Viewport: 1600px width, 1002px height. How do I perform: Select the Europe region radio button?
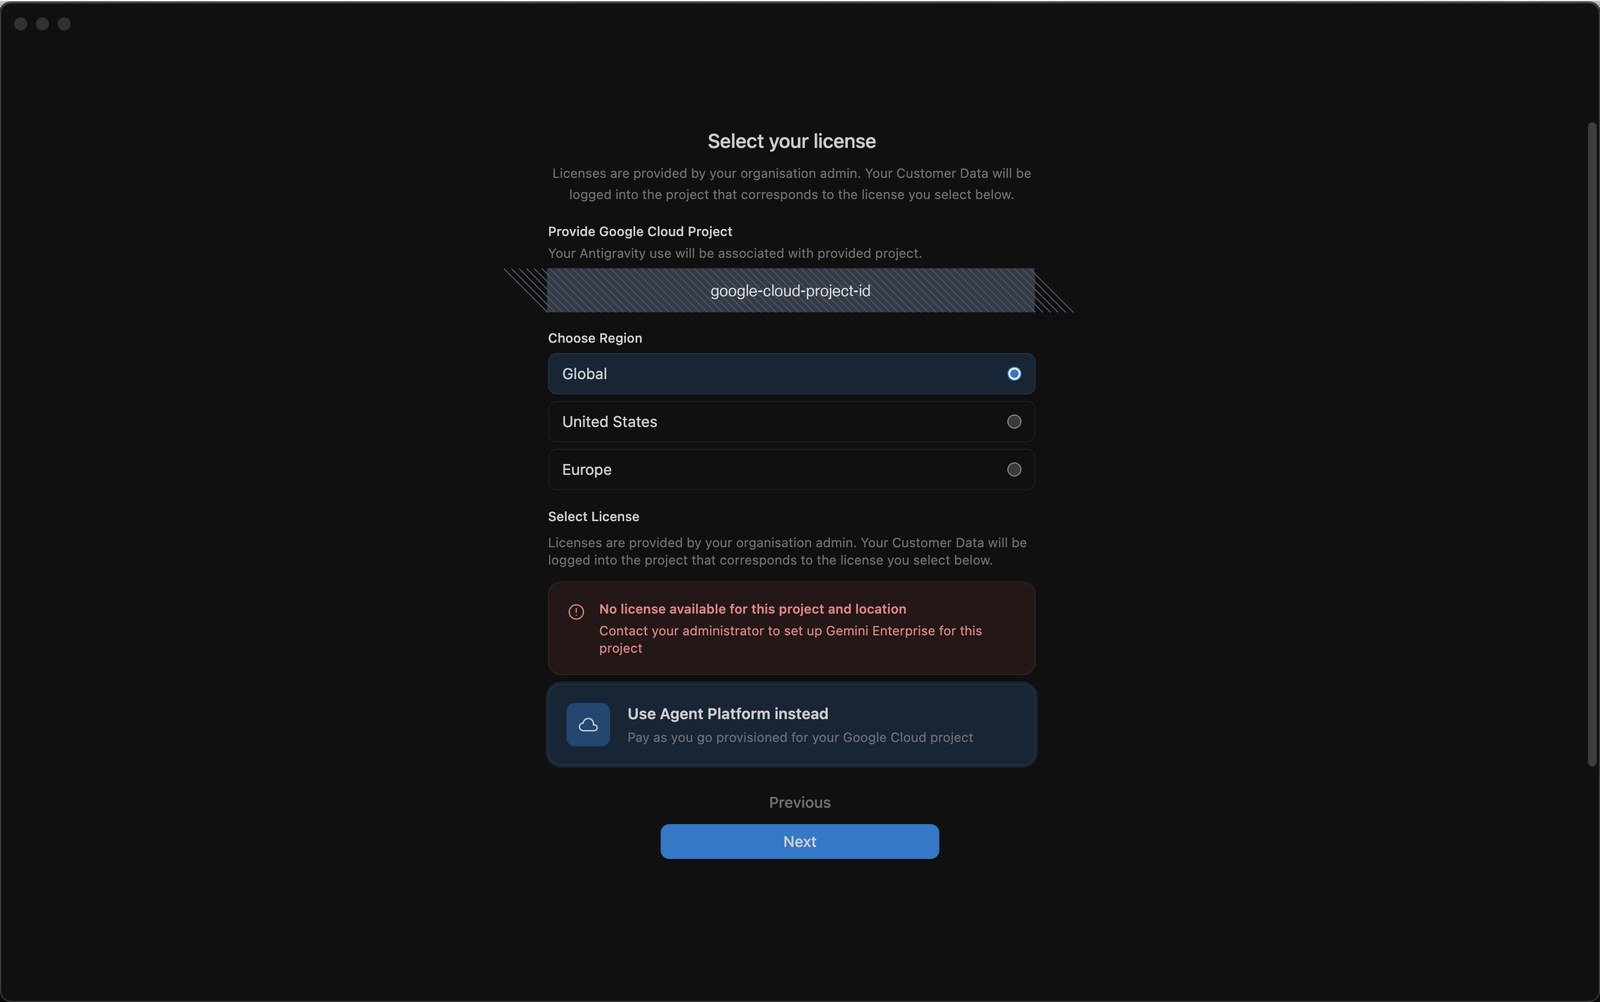pos(1014,470)
